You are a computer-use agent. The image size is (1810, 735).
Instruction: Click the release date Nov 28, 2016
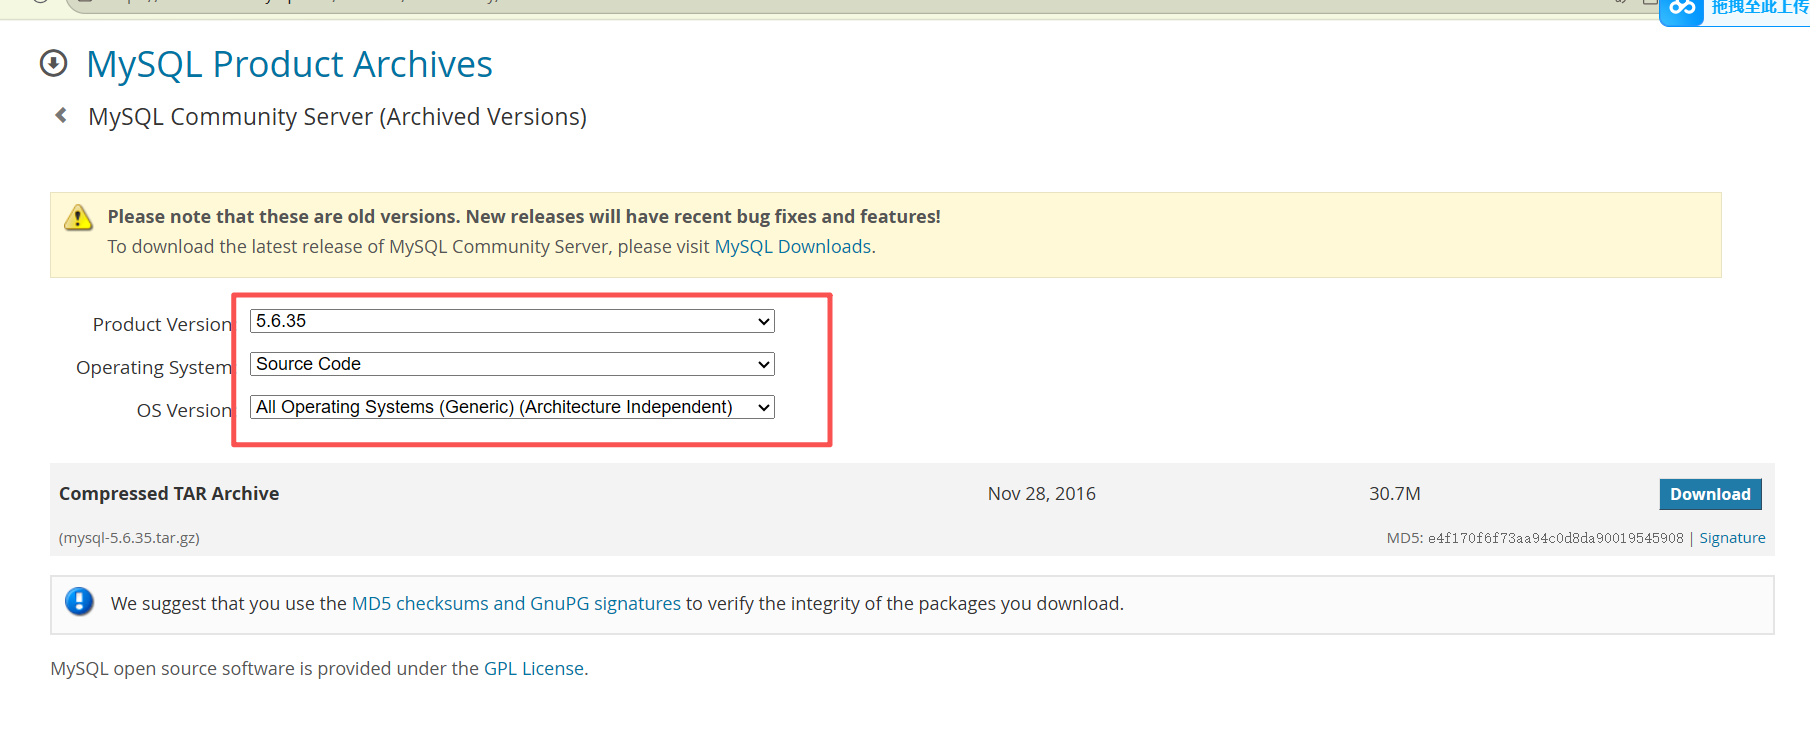(1042, 494)
